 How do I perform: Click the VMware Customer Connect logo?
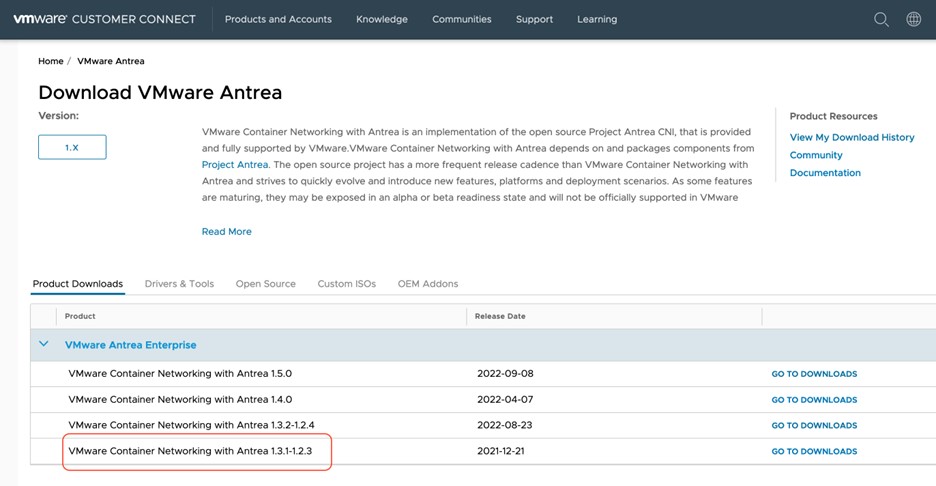click(x=104, y=19)
